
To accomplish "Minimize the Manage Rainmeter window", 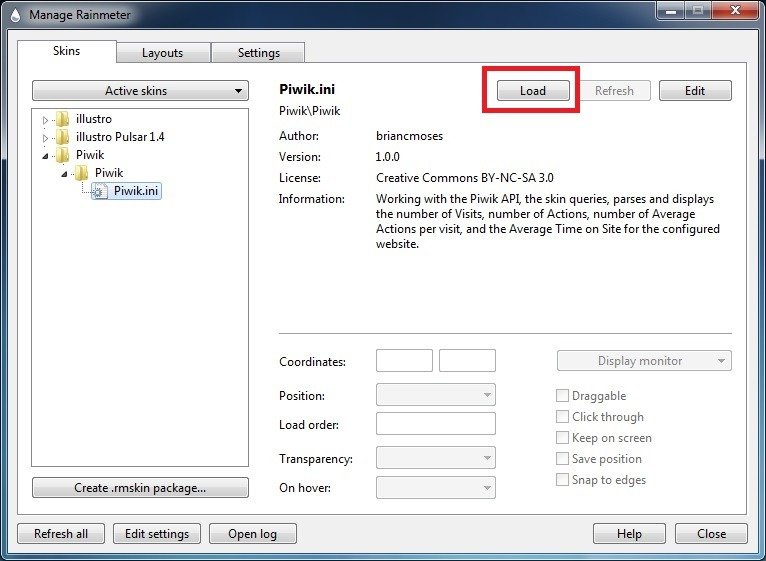I will click(x=671, y=11).
